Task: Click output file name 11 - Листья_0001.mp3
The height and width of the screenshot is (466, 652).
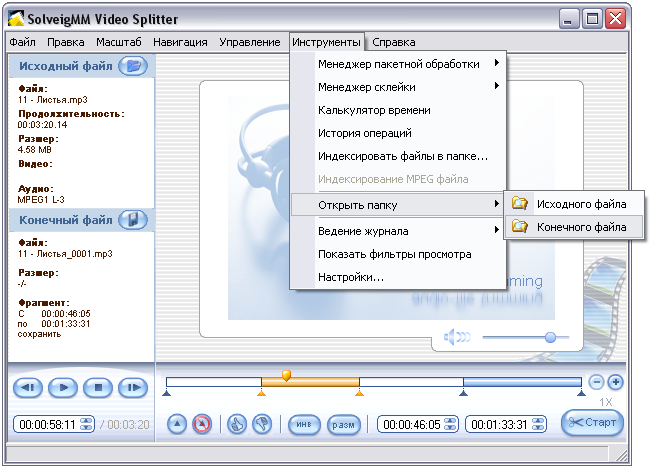Action: point(65,254)
